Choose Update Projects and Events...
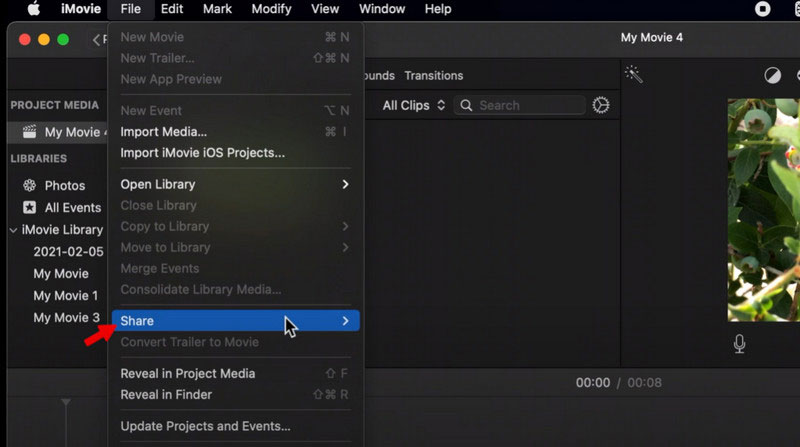The height and width of the screenshot is (447, 800). click(235, 426)
